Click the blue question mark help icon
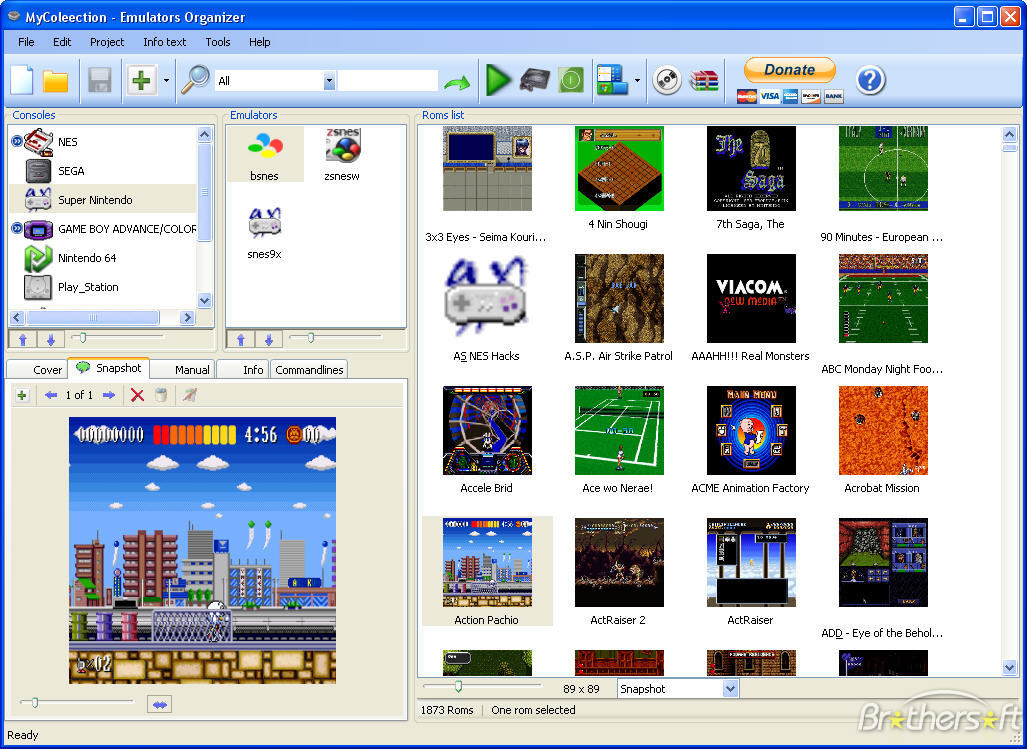Viewport: 1027px width, 749px height. pyautogui.click(x=870, y=81)
